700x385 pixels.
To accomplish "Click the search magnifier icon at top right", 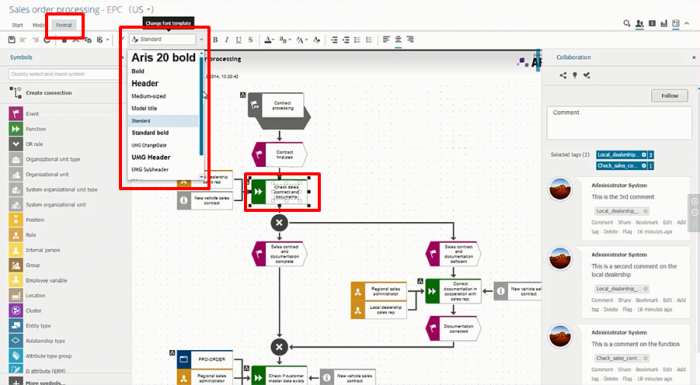I will click(x=627, y=23).
